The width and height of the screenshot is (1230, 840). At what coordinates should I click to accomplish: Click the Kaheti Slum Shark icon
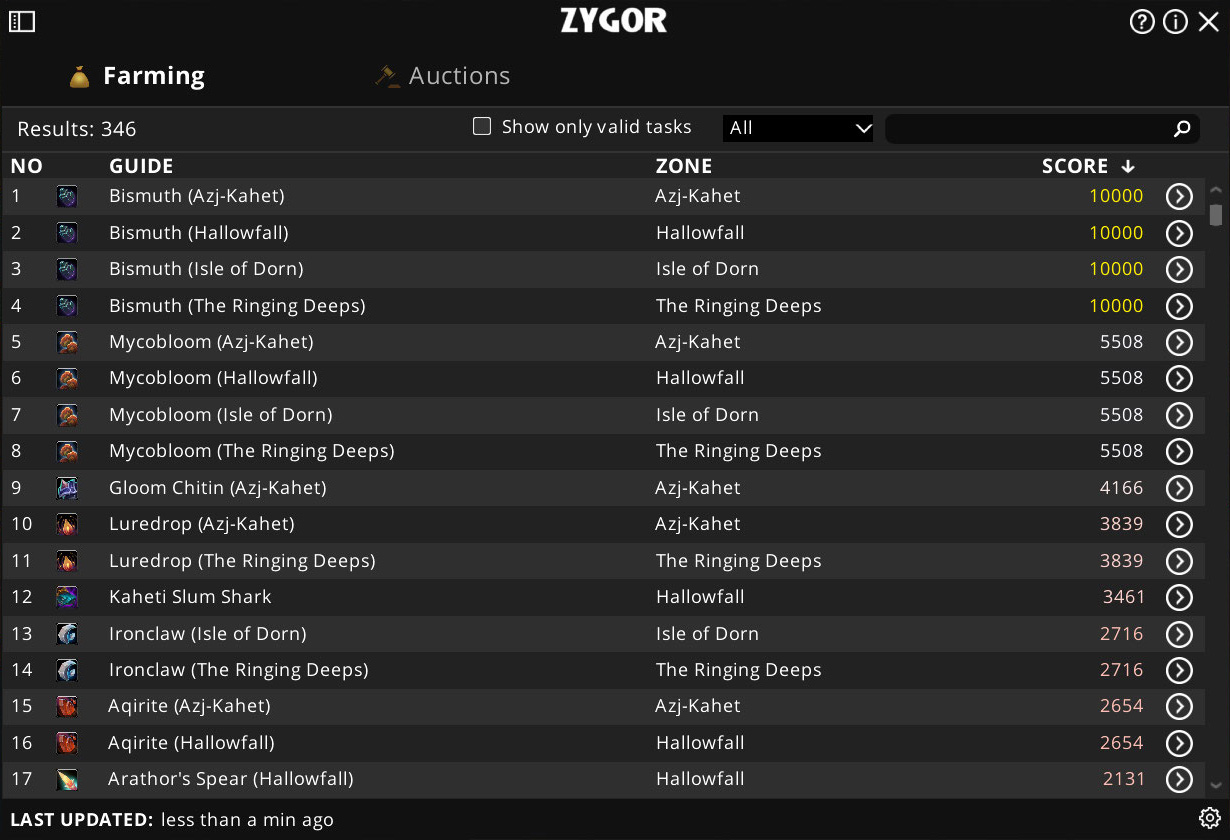[x=67, y=597]
